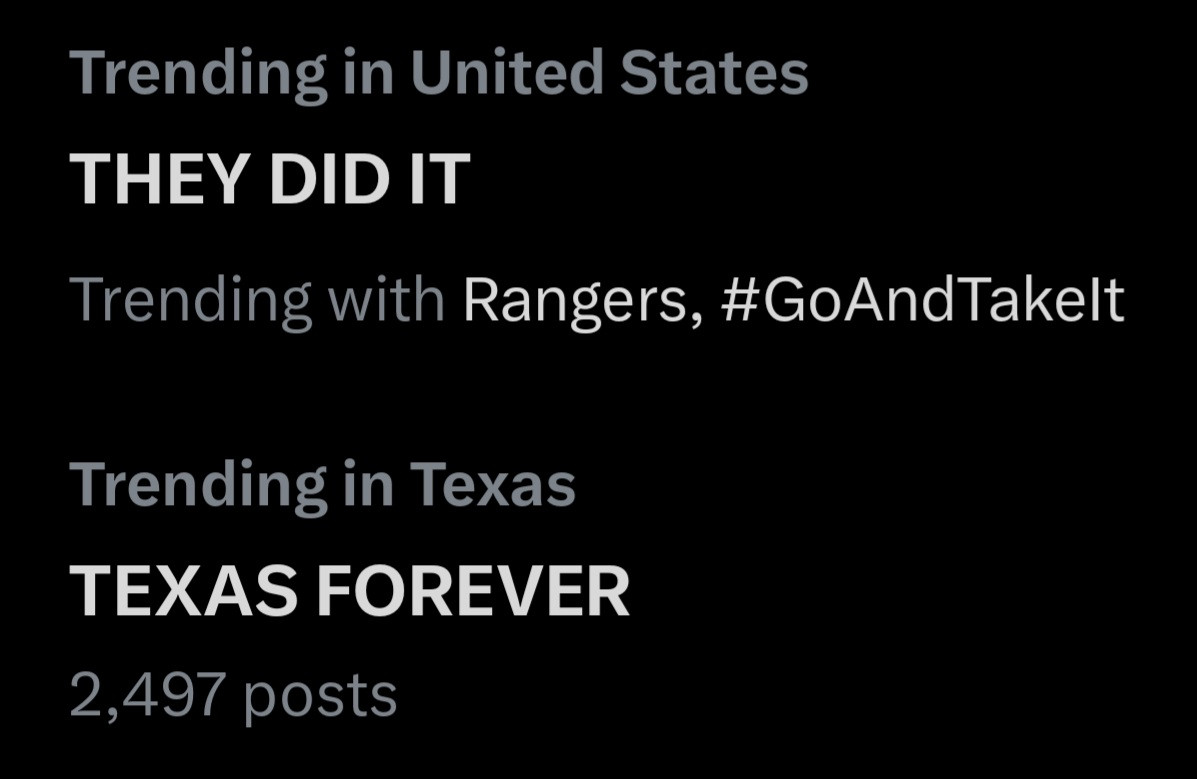Click the Rangers related trend link
The image size is (1197, 779).
tap(573, 299)
